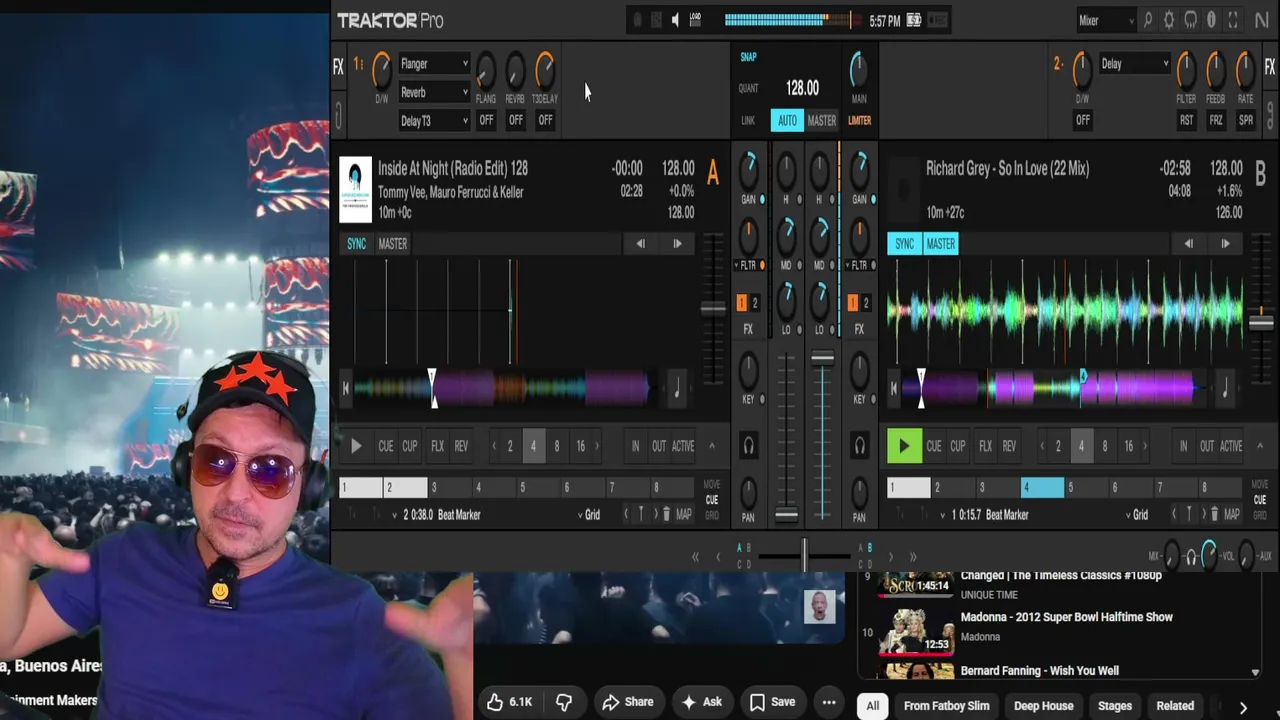The width and height of the screenshot is (1280, 720).
Task: Toggle the LIMITER button
Action: 859,120
